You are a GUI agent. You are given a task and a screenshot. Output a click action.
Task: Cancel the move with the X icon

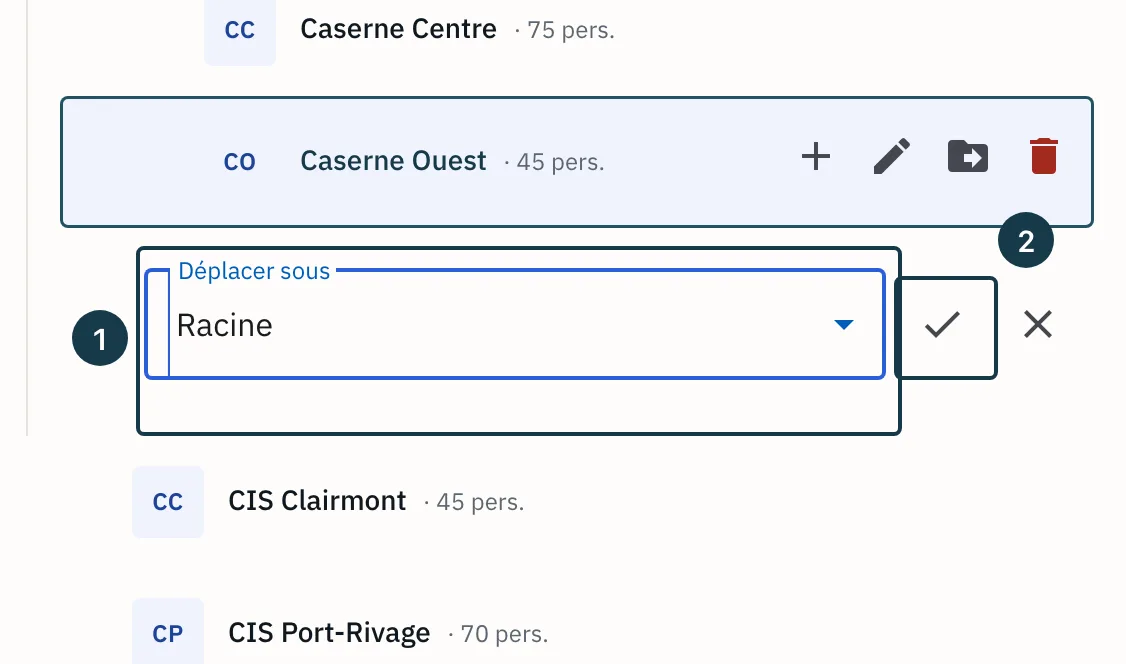(x=1038, y=324)
